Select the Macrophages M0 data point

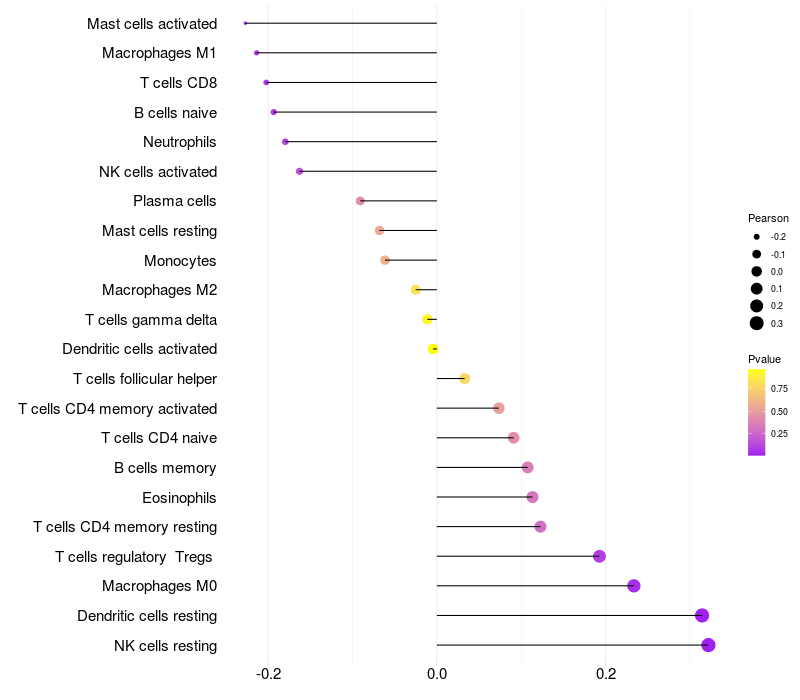tap(633, 586)
